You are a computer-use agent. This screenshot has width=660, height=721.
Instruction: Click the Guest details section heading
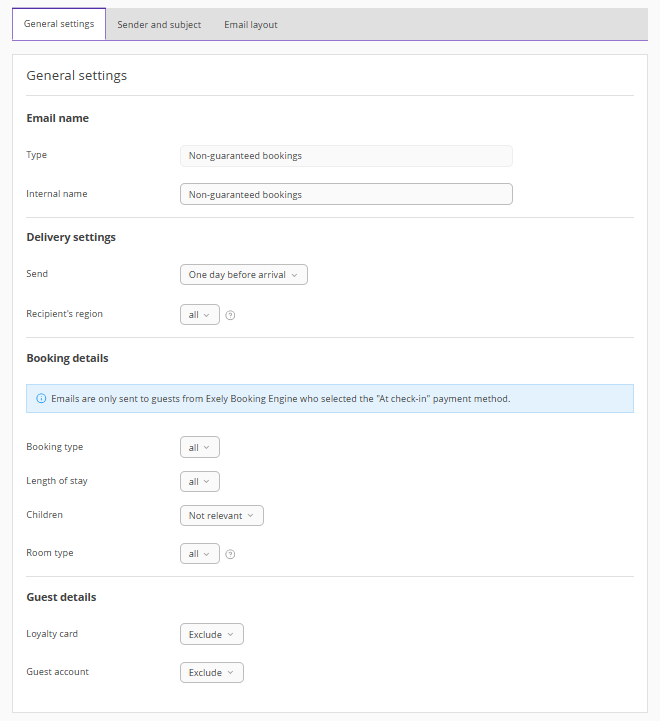coord(61,597)
